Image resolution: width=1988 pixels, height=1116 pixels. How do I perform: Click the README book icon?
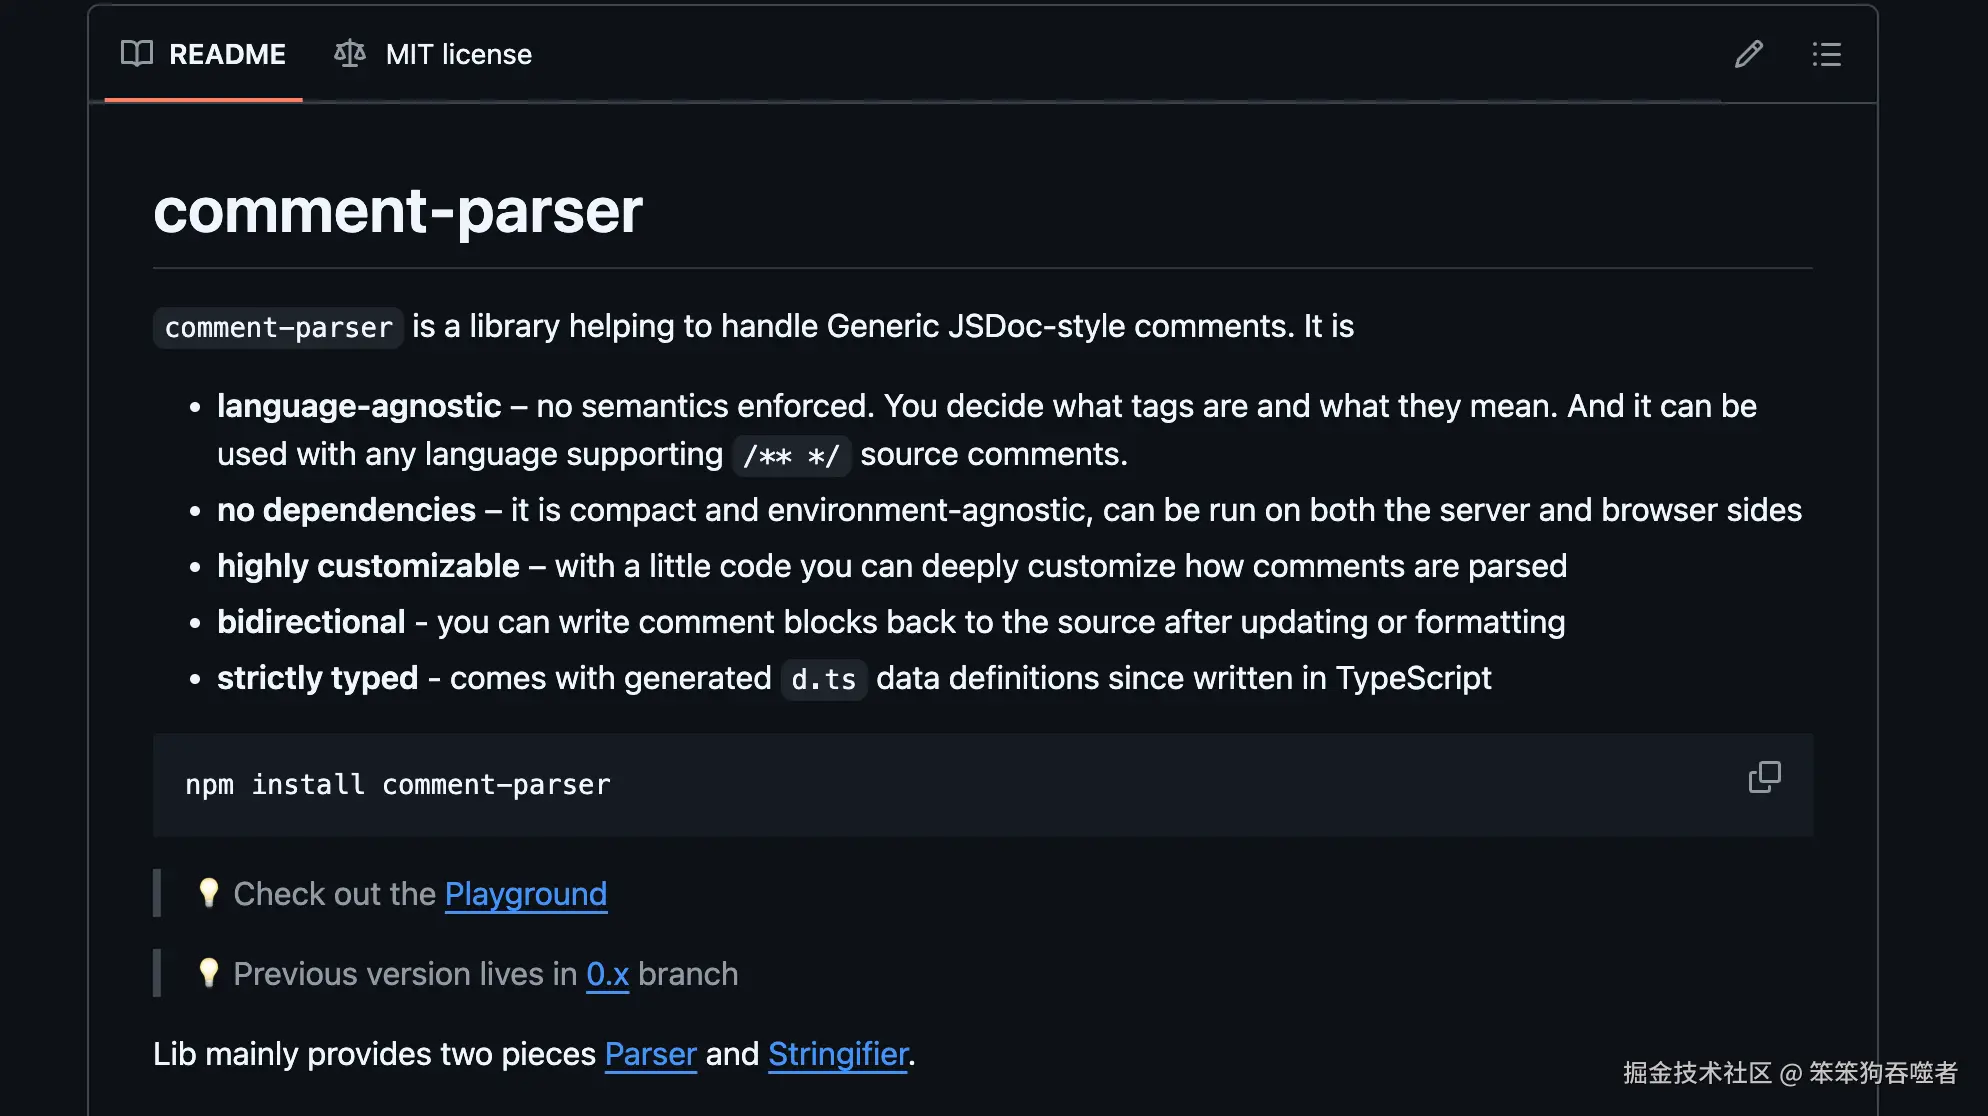tap(137, 53)
